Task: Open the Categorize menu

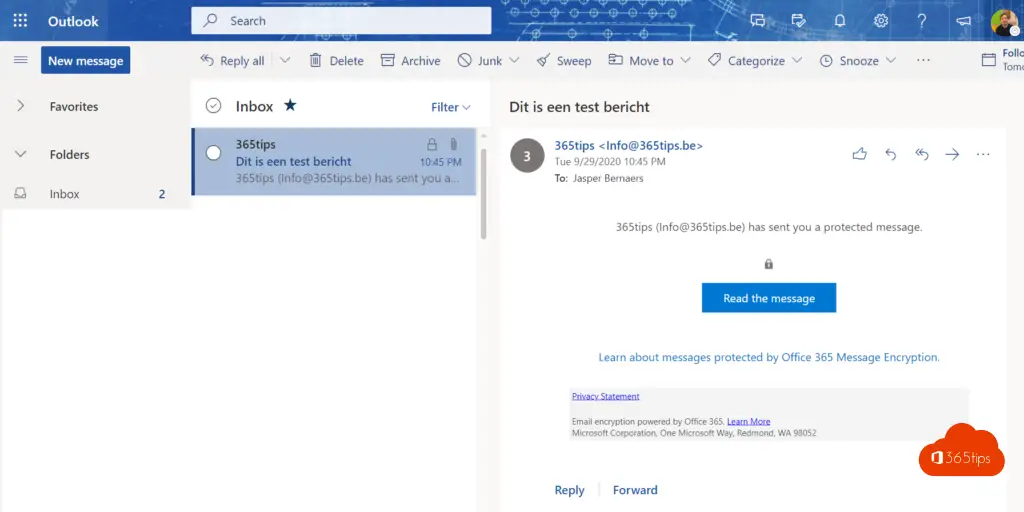Action: point(755,61)
